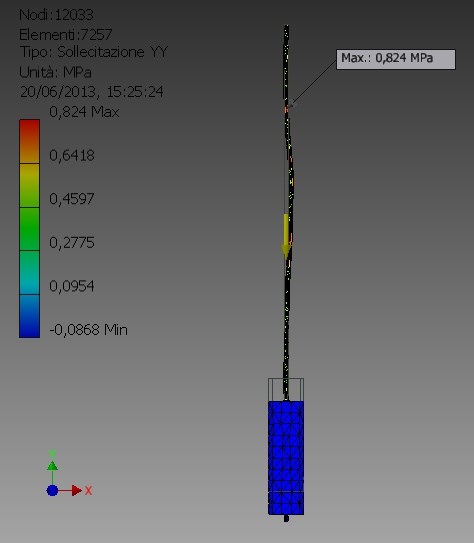Click the small pin below the cylinder
The height and width of the screenshot is (543, 474).
[286, 518]
